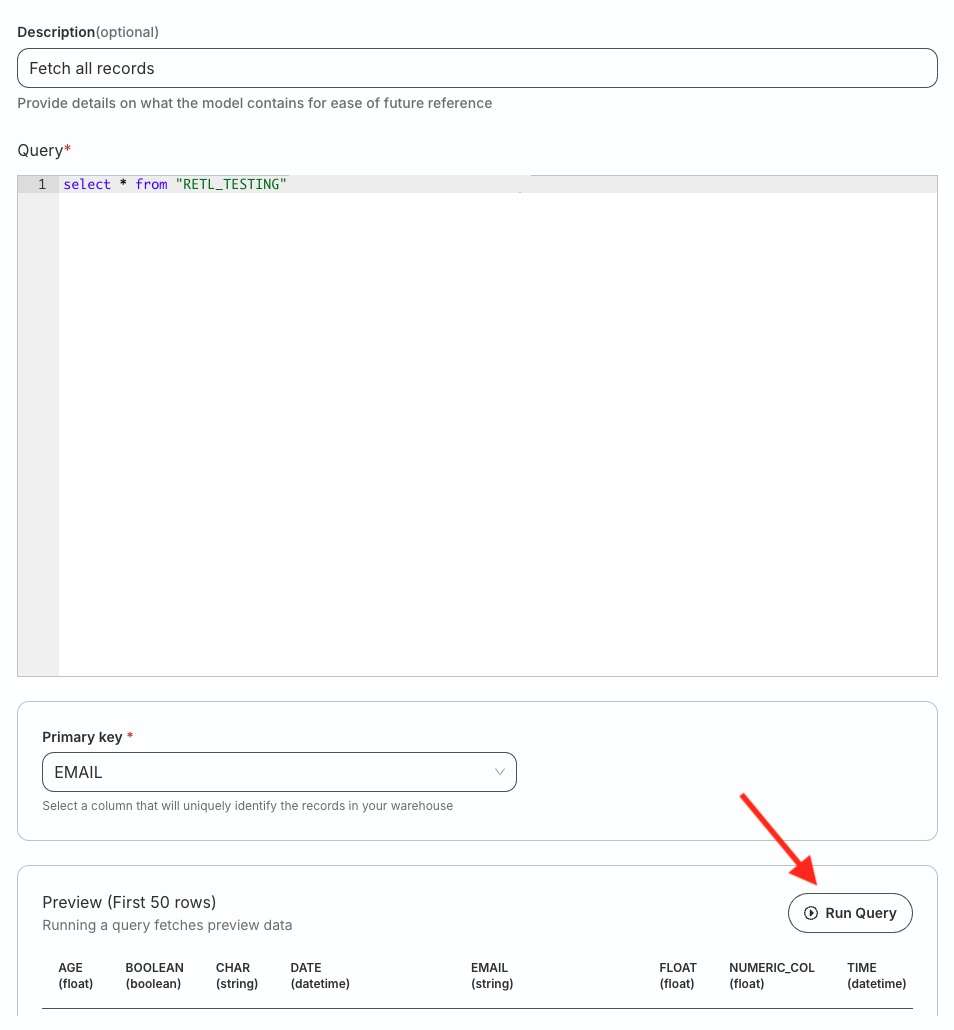The width and height of the screenshot is (954, 1030).
Task: Select the AGE (float) column header
Action: 75,975
